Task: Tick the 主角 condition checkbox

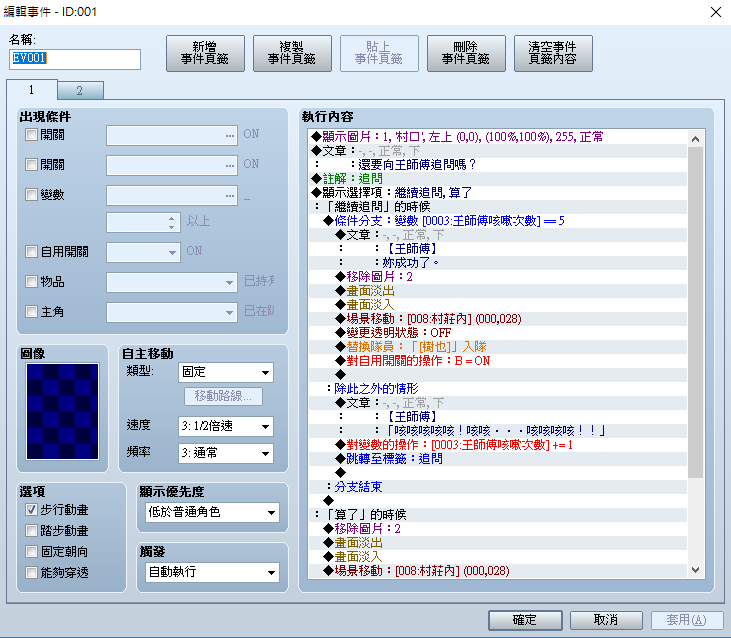Action: tap(31, 311)
